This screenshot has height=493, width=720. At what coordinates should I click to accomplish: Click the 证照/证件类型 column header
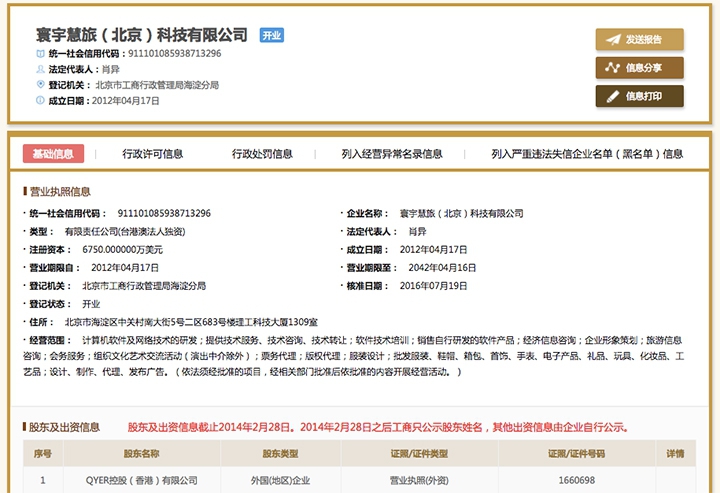tap(419, 454)
